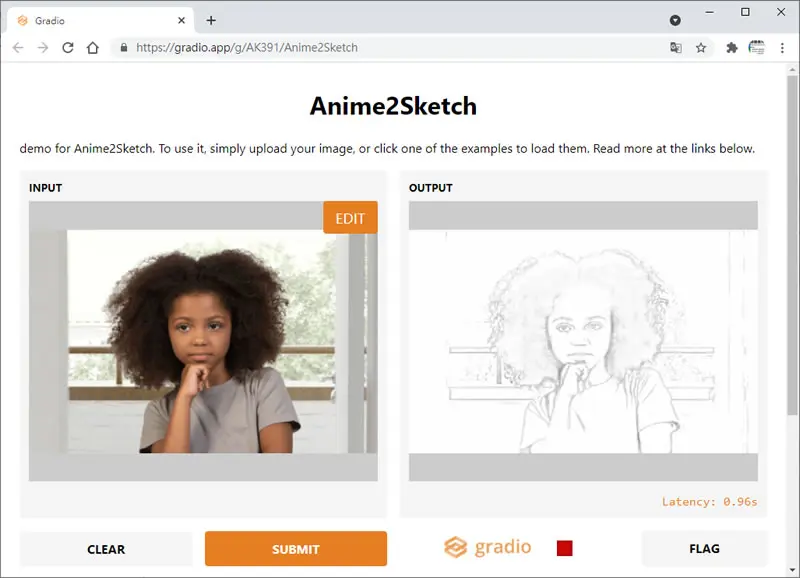
Task: Click the CLEAR button
Action: (x=106, y=549)
